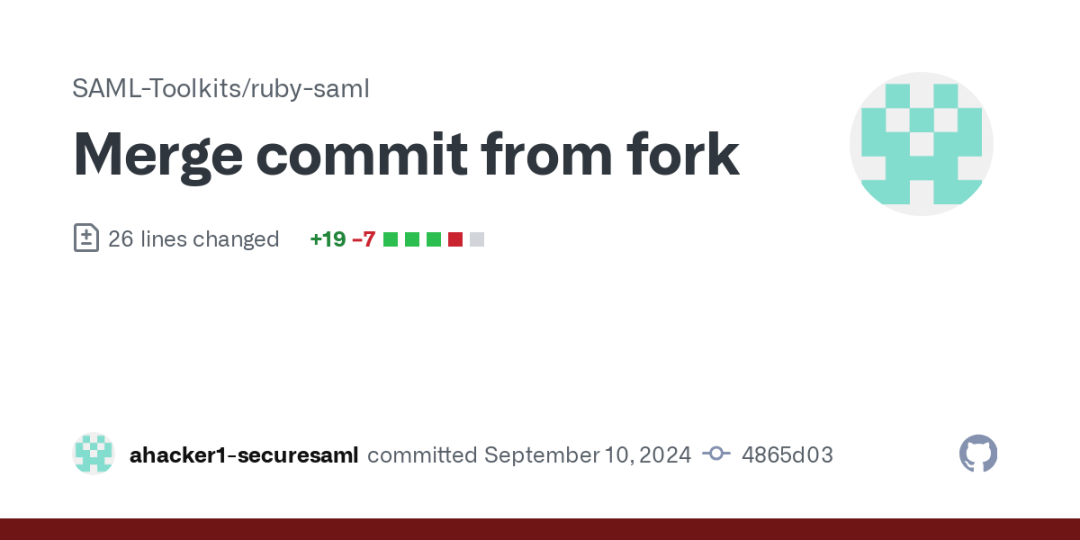This screenshot has height=540, width=1080.
Task: Click the 26 lines changed label
Action: point(194,239)
